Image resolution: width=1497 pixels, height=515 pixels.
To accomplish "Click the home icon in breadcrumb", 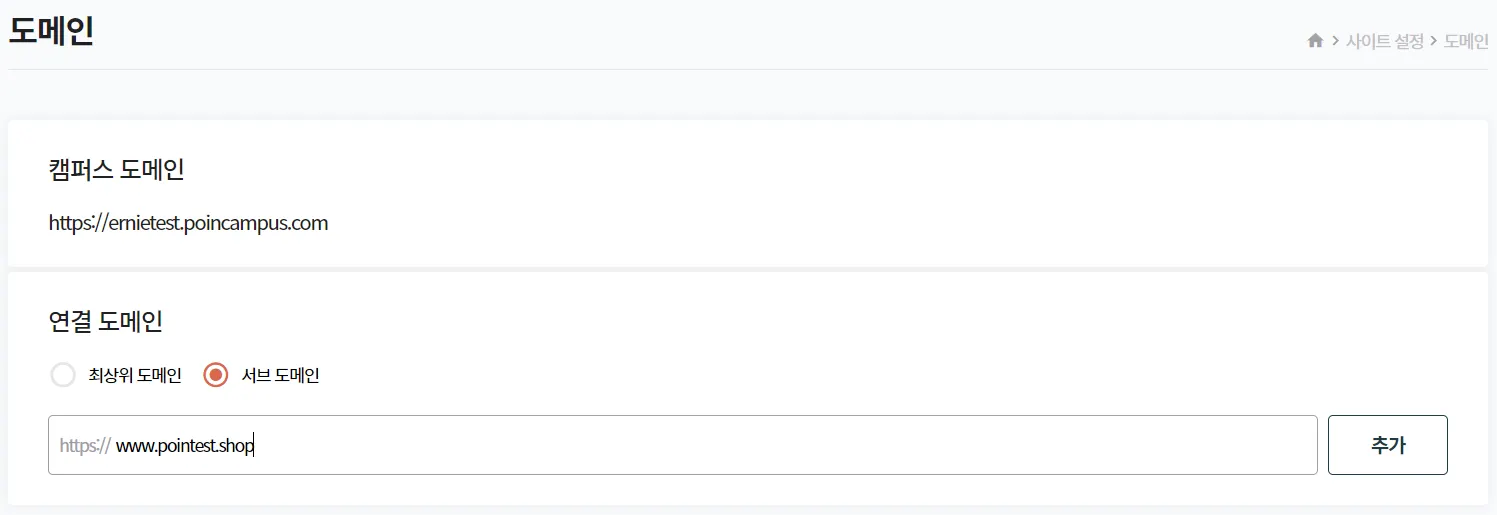I will 1315,41.
